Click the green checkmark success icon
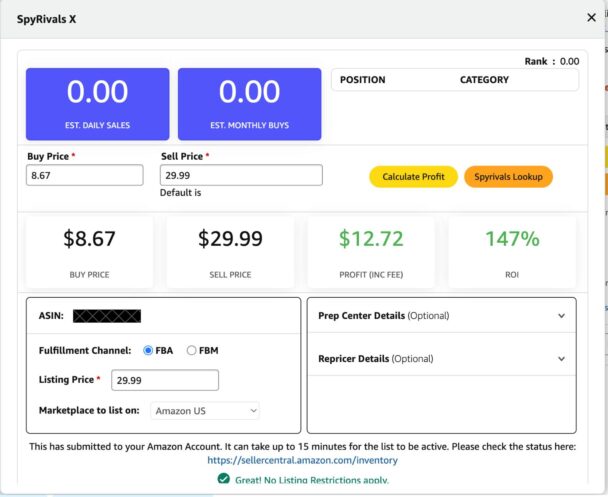Image resolution: width=608 pixels, height=497 pixels. (x=225, y=480)
